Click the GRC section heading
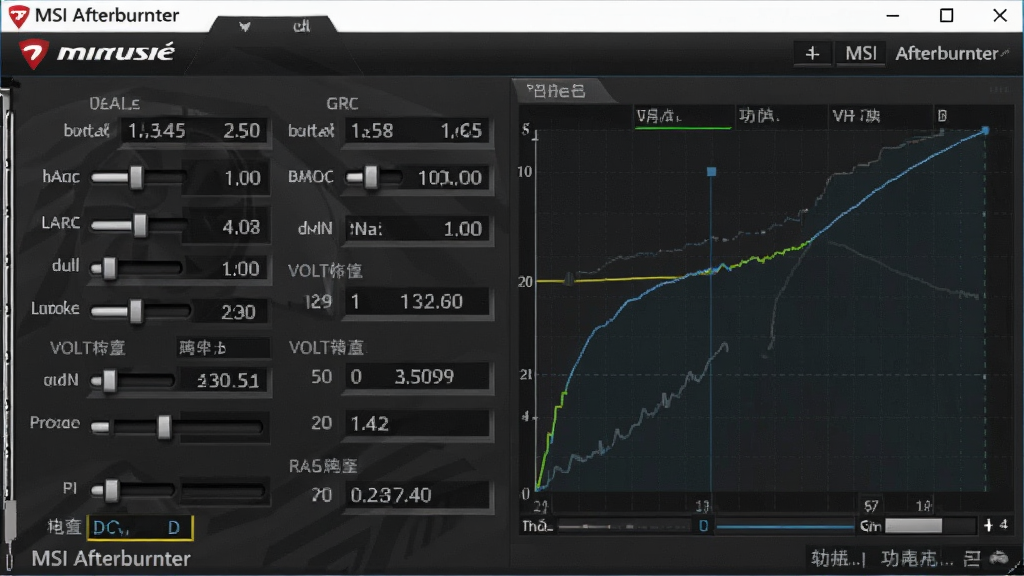Image resolution: width=1024 pixels, height=576 pixels. [342, 104]
